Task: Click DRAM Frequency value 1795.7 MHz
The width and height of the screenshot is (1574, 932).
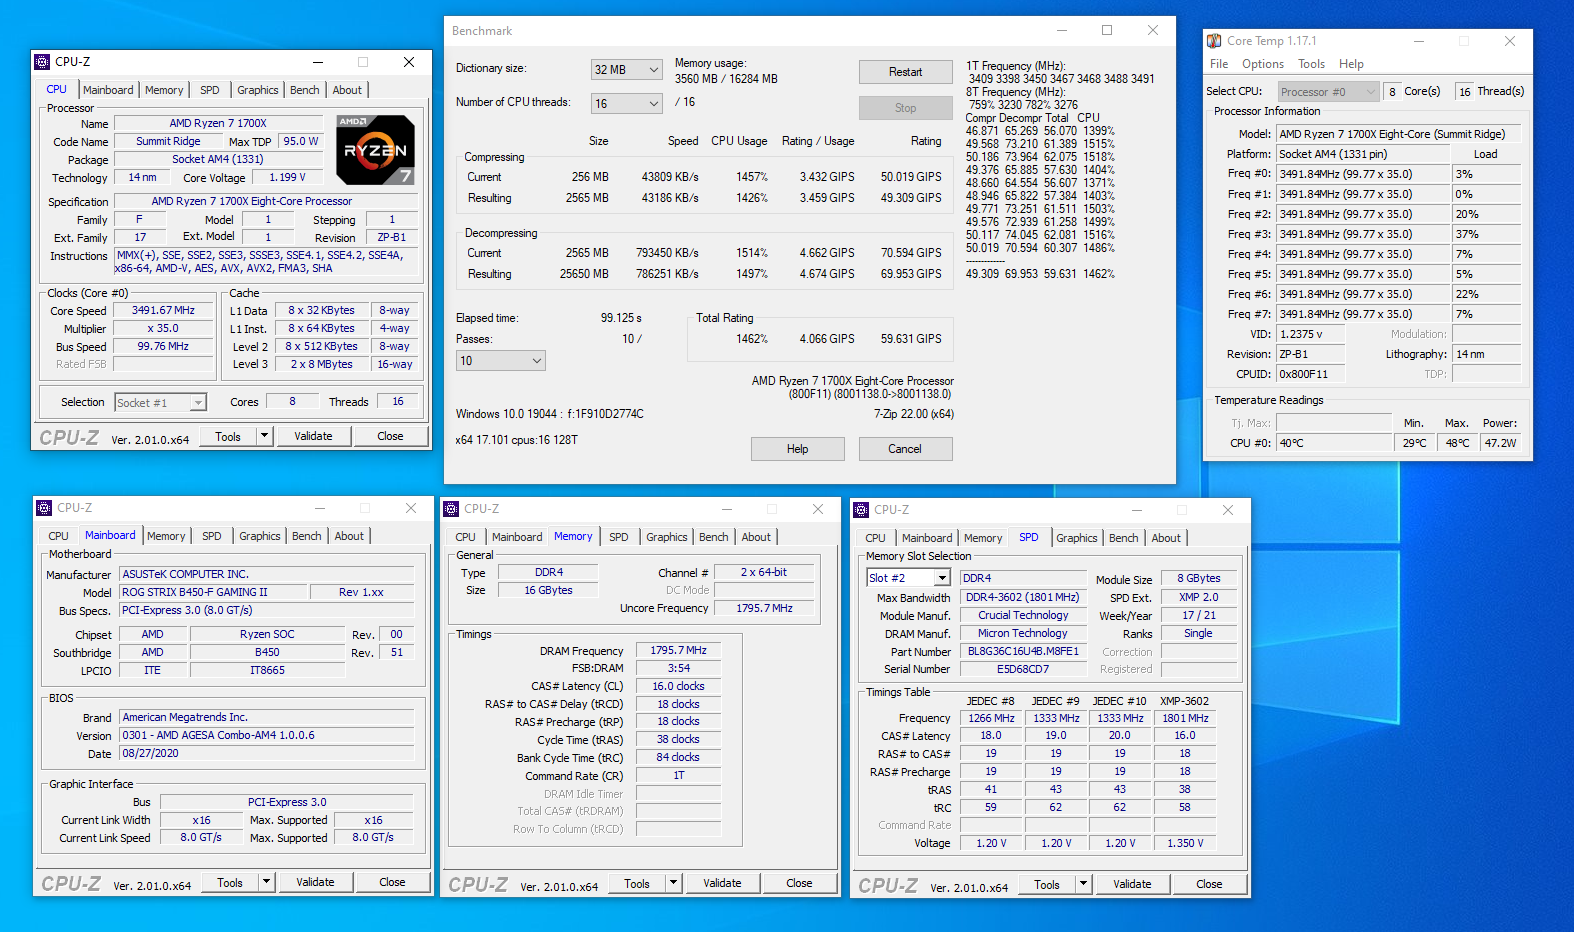Action: tap(679, 651)
